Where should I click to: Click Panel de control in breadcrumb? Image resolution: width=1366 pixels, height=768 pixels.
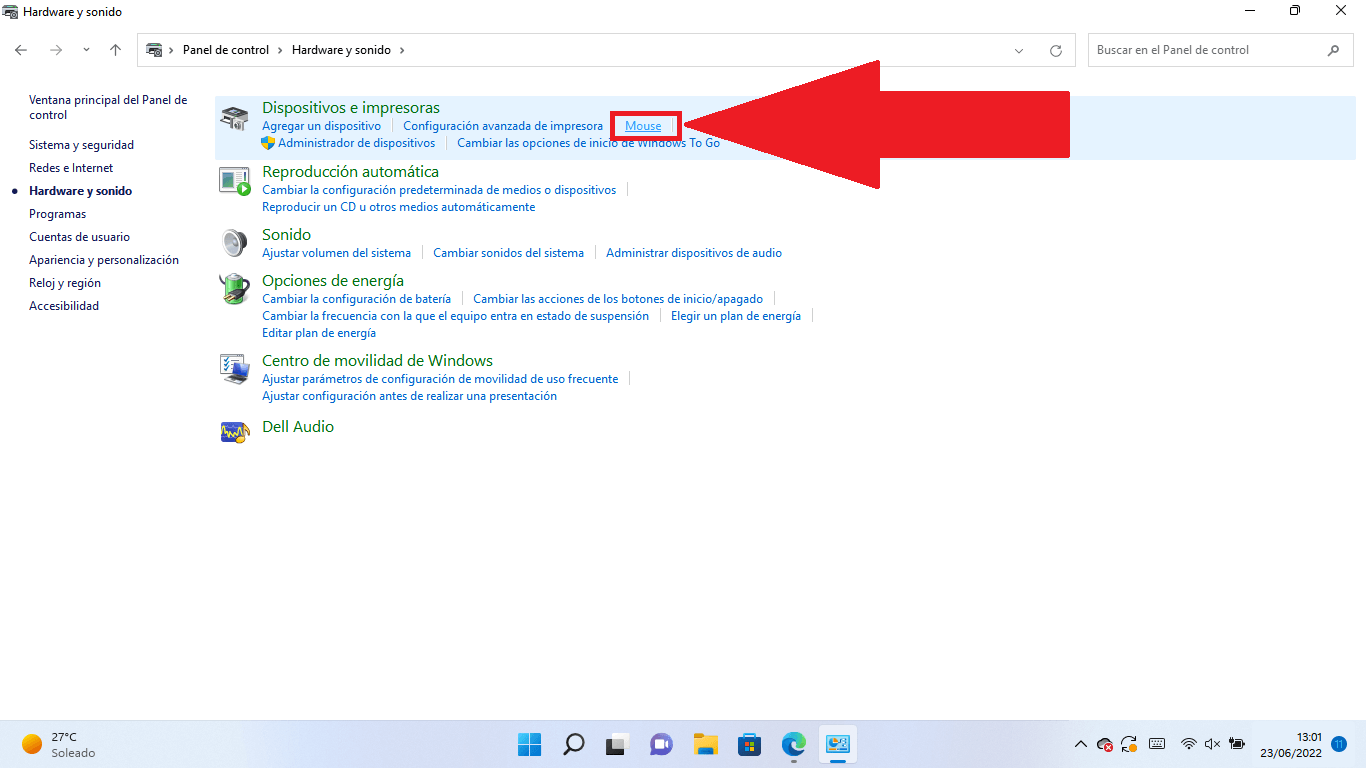point(226,50)
